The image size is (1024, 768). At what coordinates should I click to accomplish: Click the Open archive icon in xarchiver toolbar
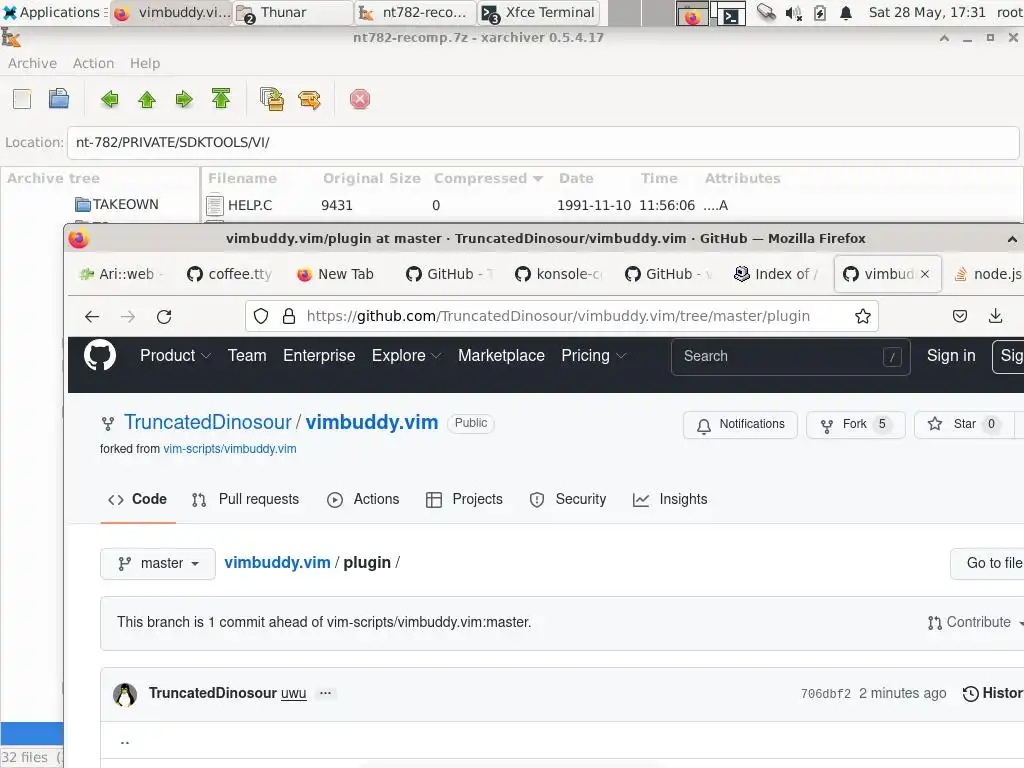tap(59, 99)
